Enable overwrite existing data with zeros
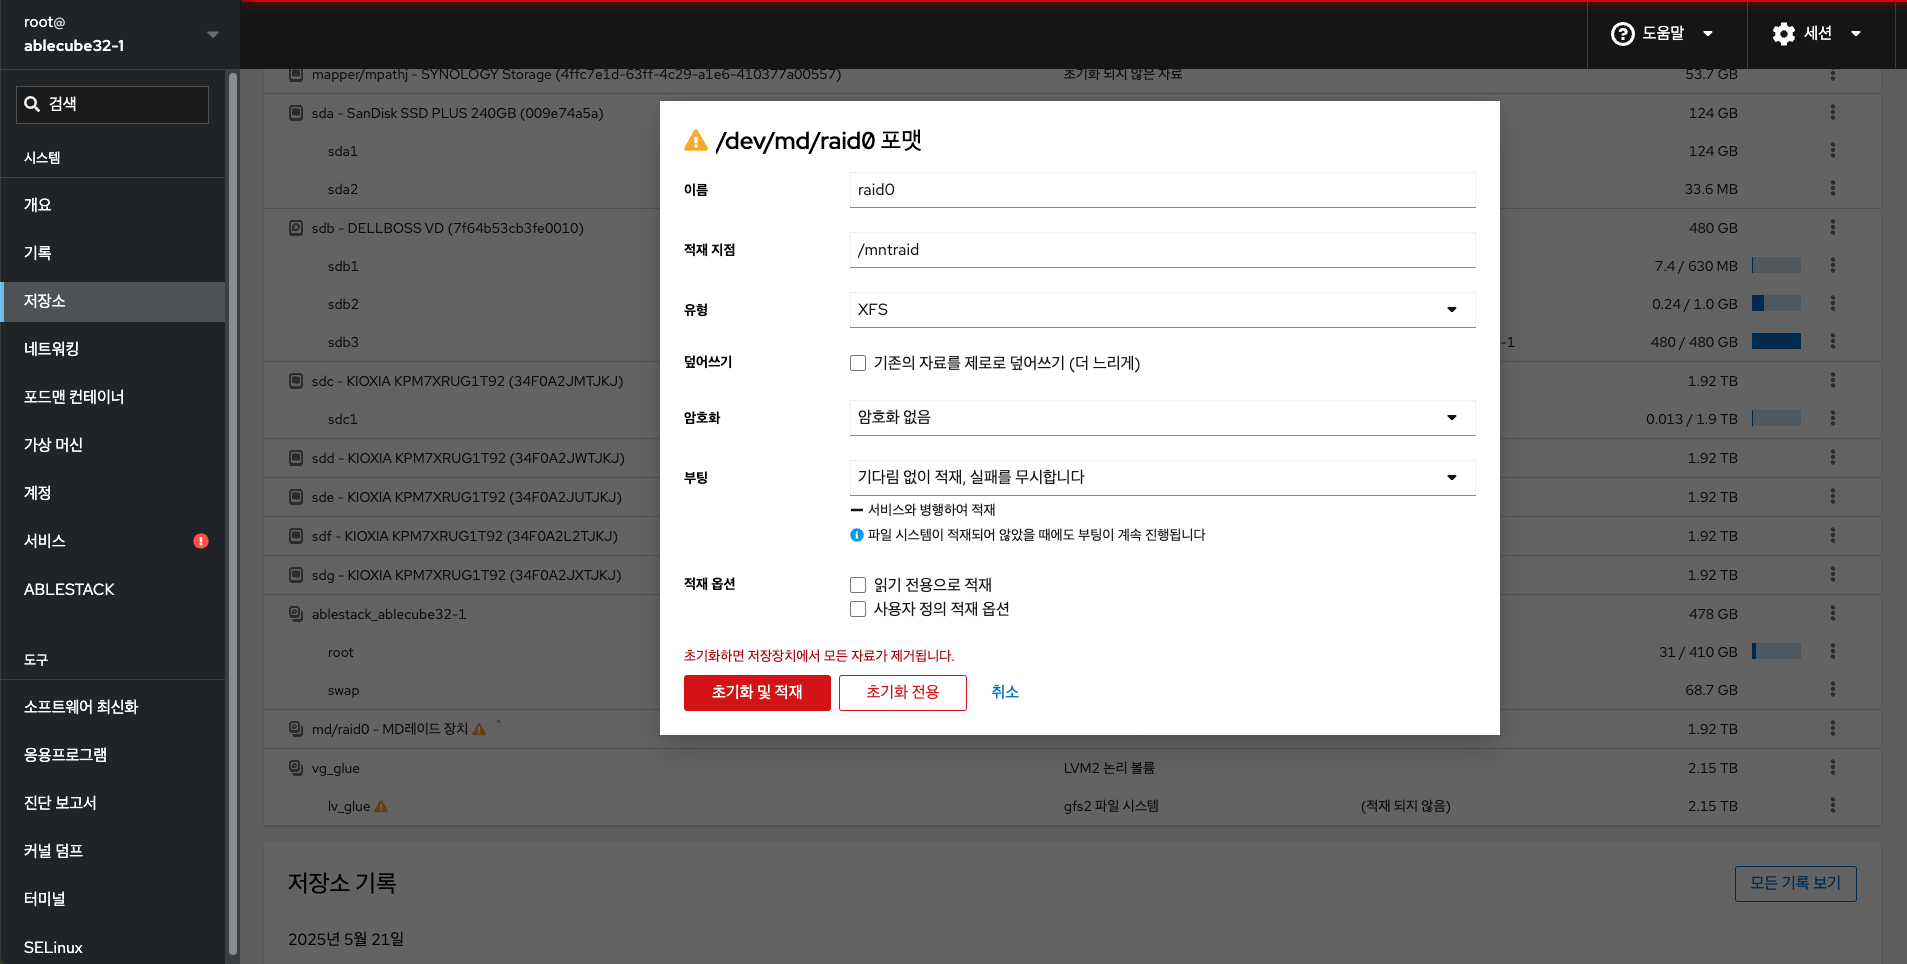Image resolution: width=1907 pixels, height=964 pixels. 858,363
